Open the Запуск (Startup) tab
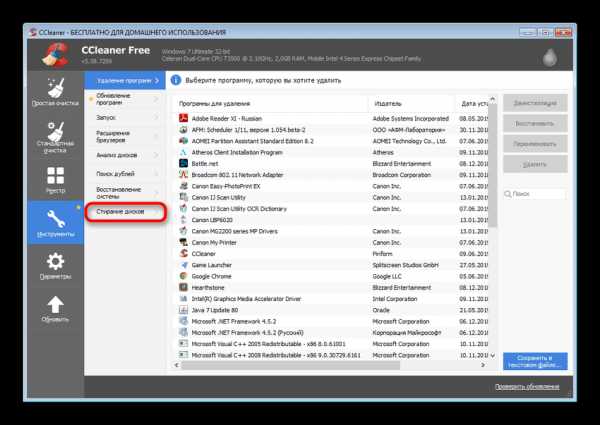Image resolution: width=600 pixels, height=425 pixels. click(125, 118)
